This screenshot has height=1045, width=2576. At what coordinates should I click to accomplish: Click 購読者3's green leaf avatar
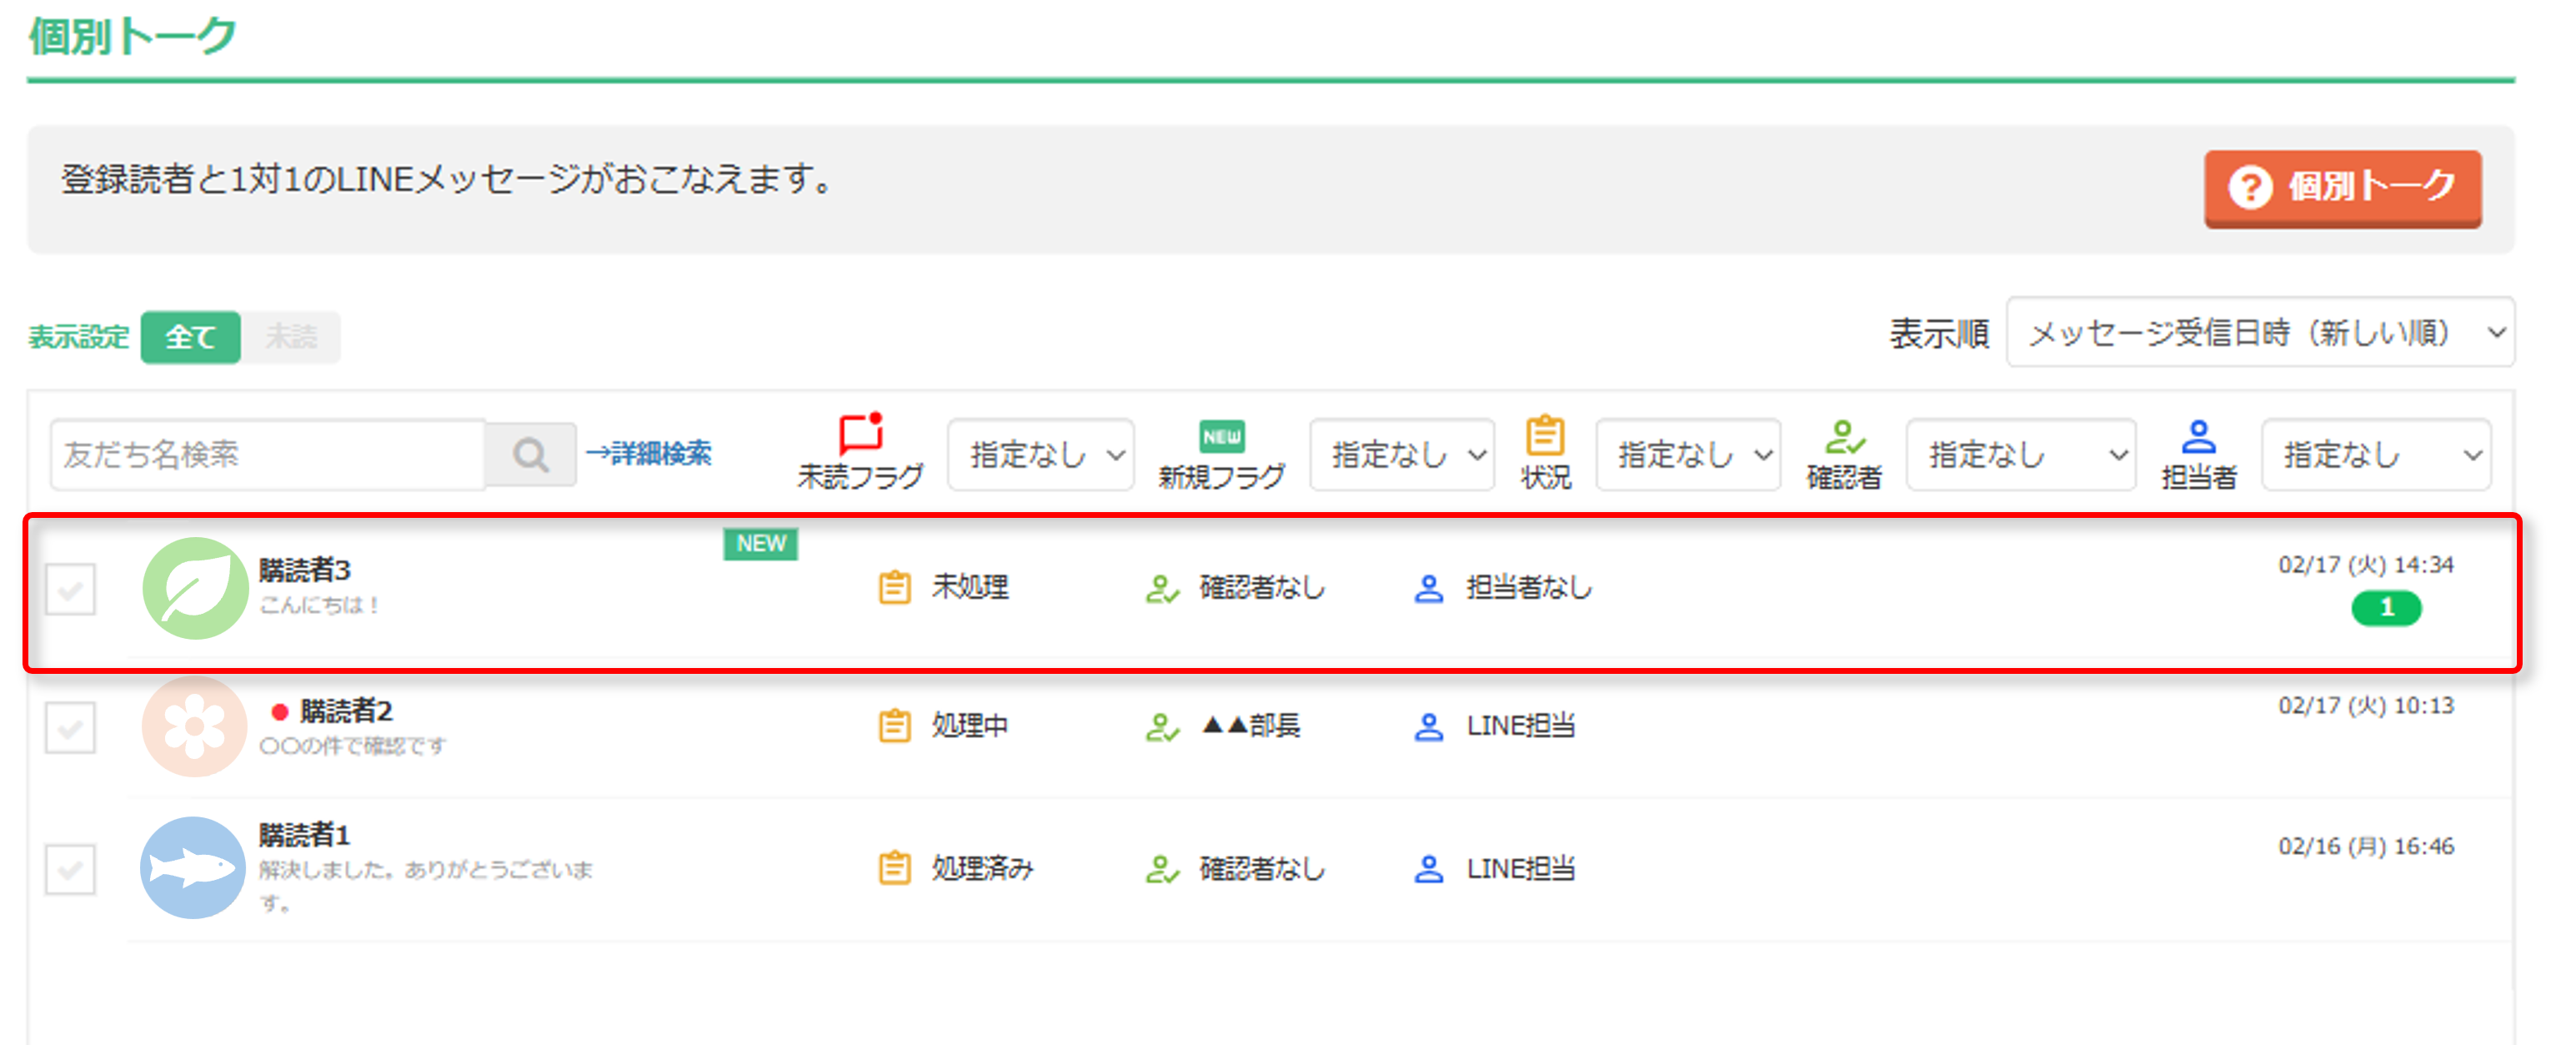pyautogui.click(x=195, y=588)
